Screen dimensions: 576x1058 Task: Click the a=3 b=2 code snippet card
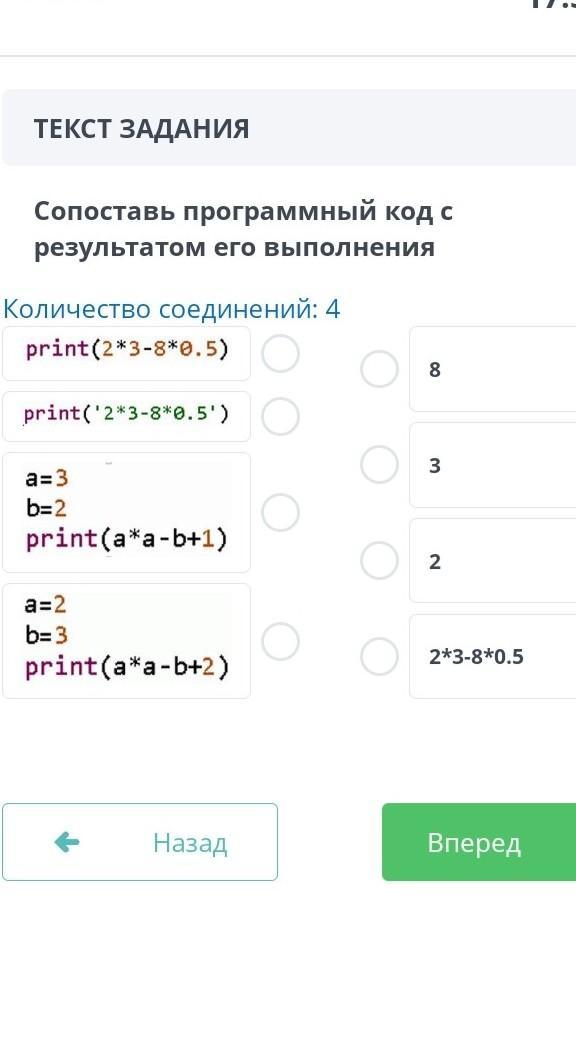tap(127, 512)
